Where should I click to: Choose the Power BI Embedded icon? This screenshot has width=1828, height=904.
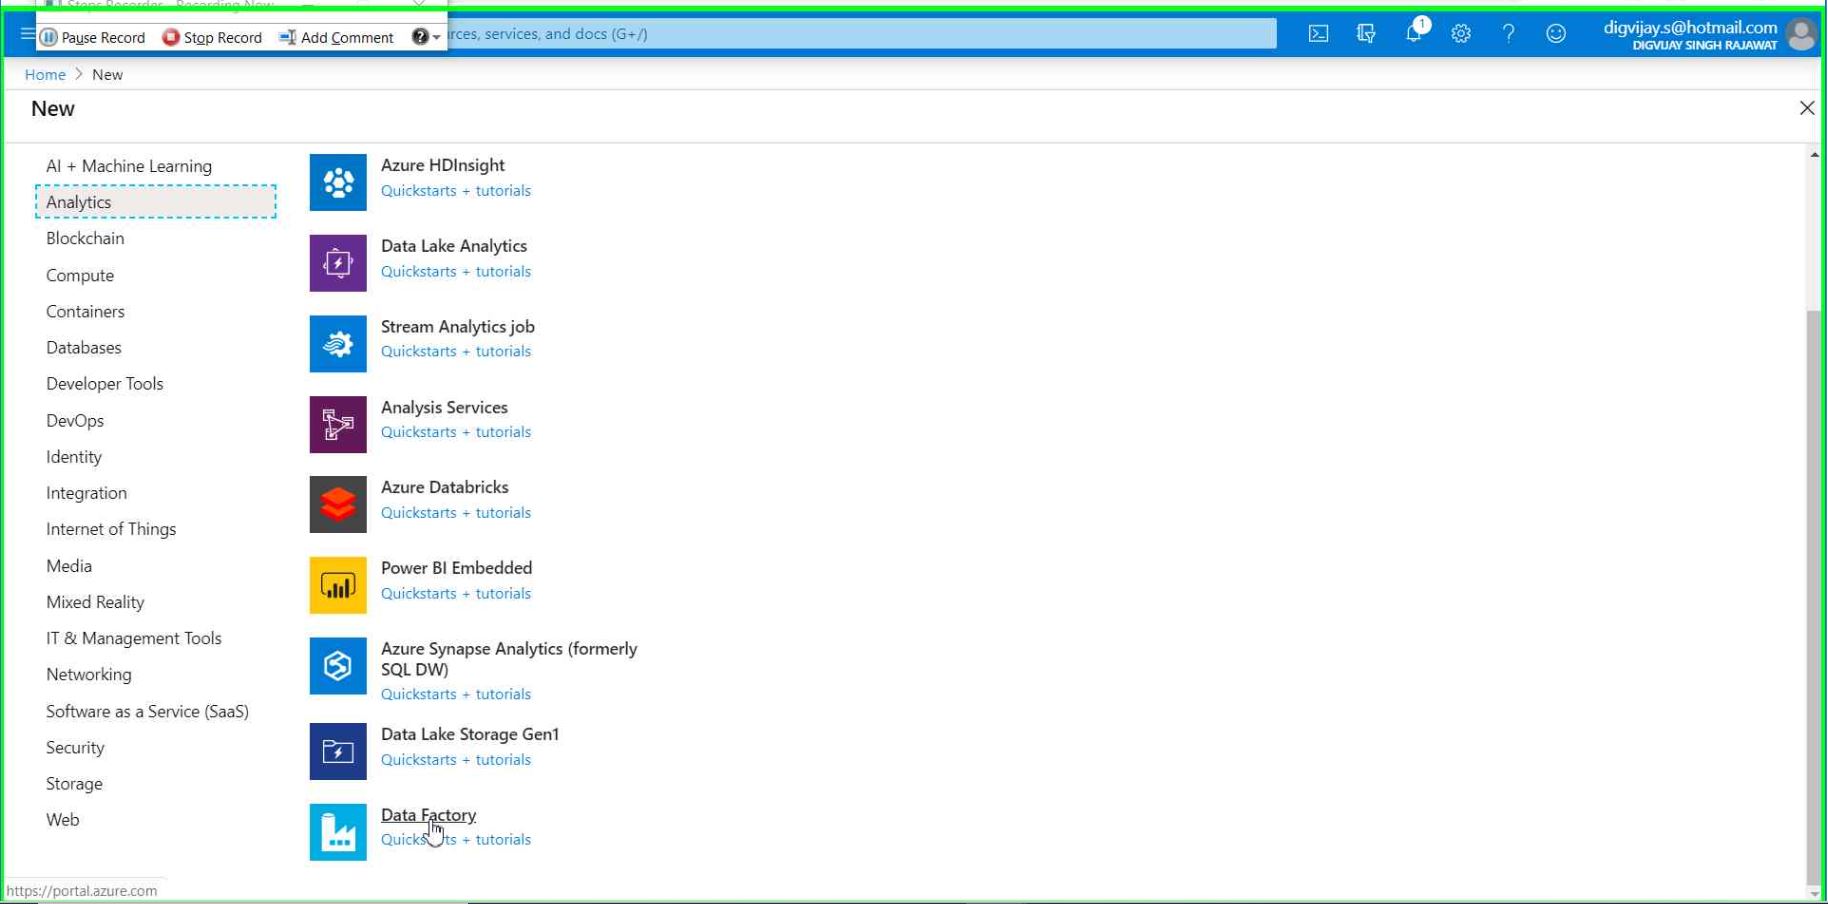click(338, 585)
